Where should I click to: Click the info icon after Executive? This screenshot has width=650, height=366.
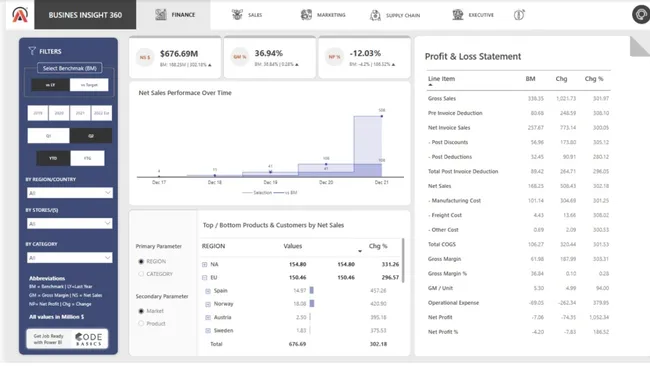pos(519,15)
